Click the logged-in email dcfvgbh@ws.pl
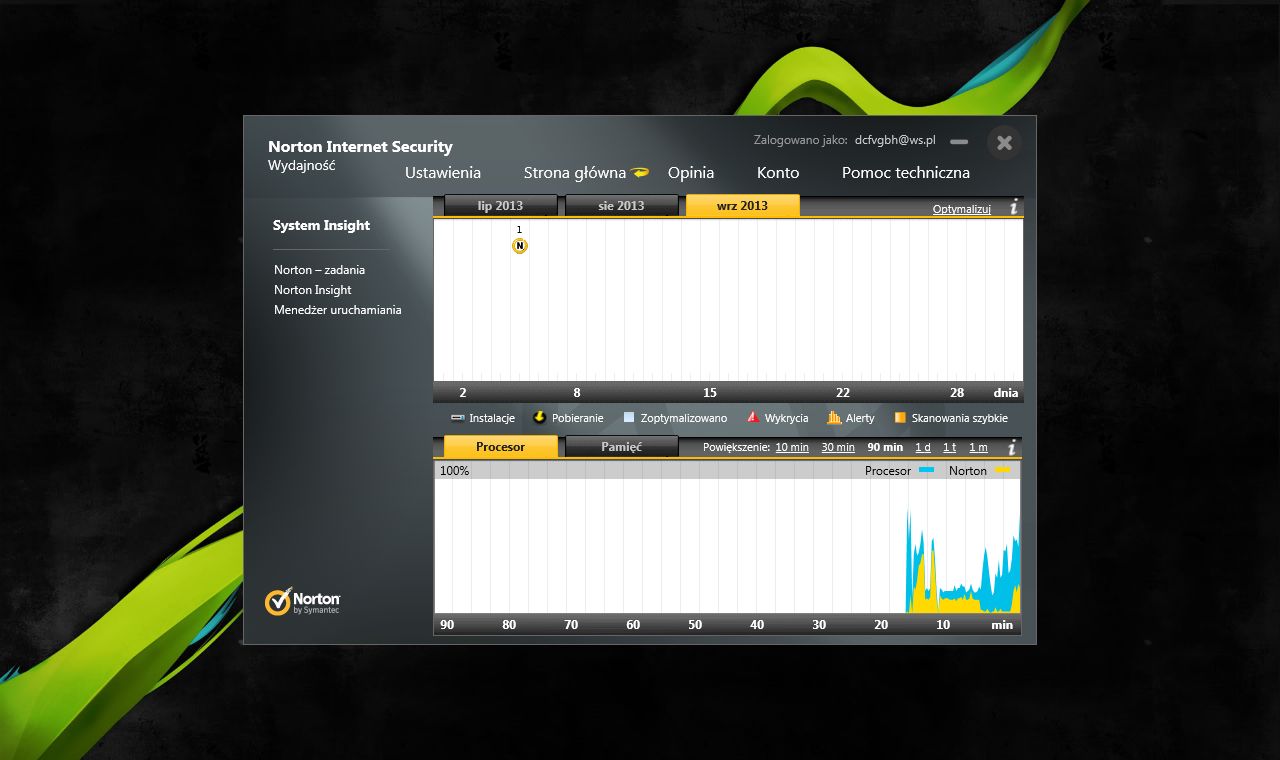 pos(895,140)
